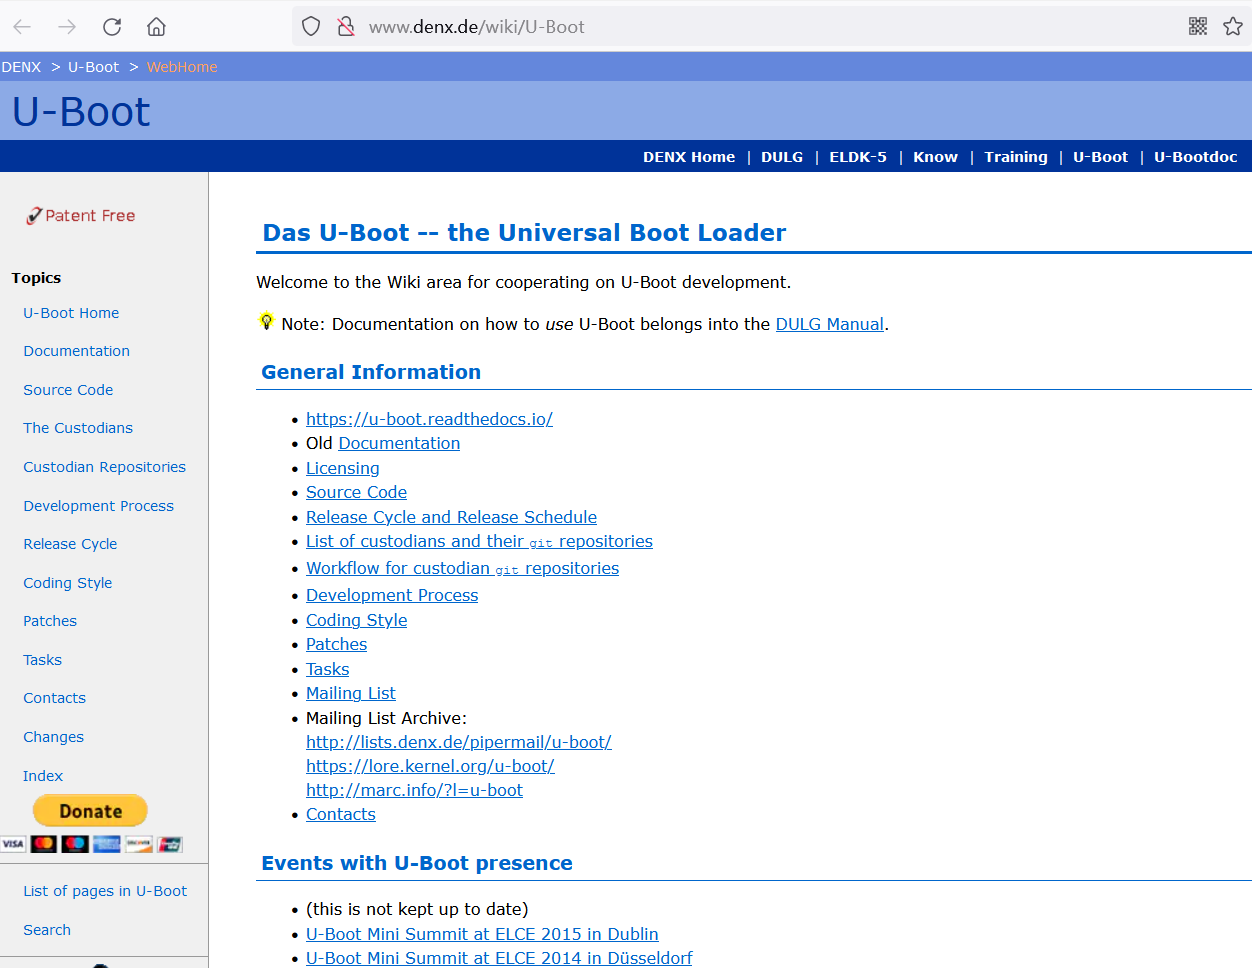Select ELDK-5 in the navigation bar

pos(857,156)
